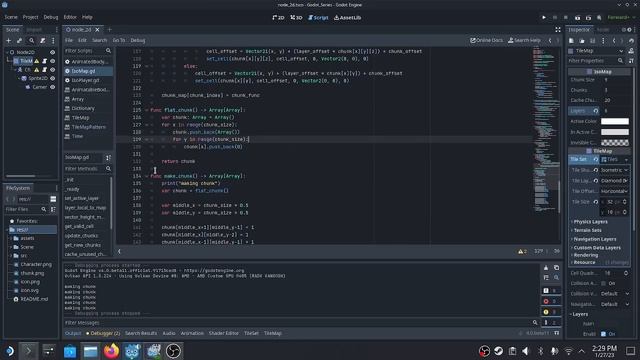
Task: Open the Scene dock's three-dot options menu
Action: coord(53,40)
